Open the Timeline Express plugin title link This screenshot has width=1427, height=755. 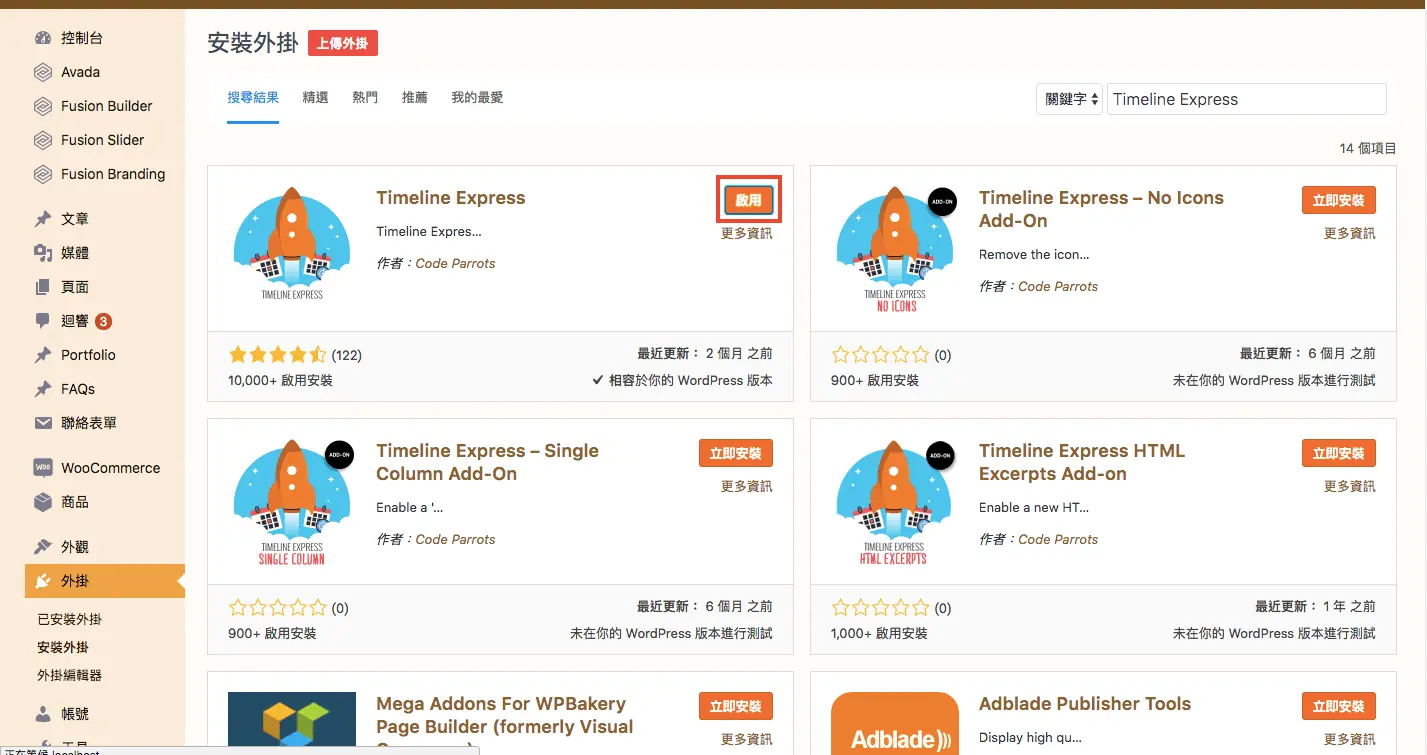[451, 198]
